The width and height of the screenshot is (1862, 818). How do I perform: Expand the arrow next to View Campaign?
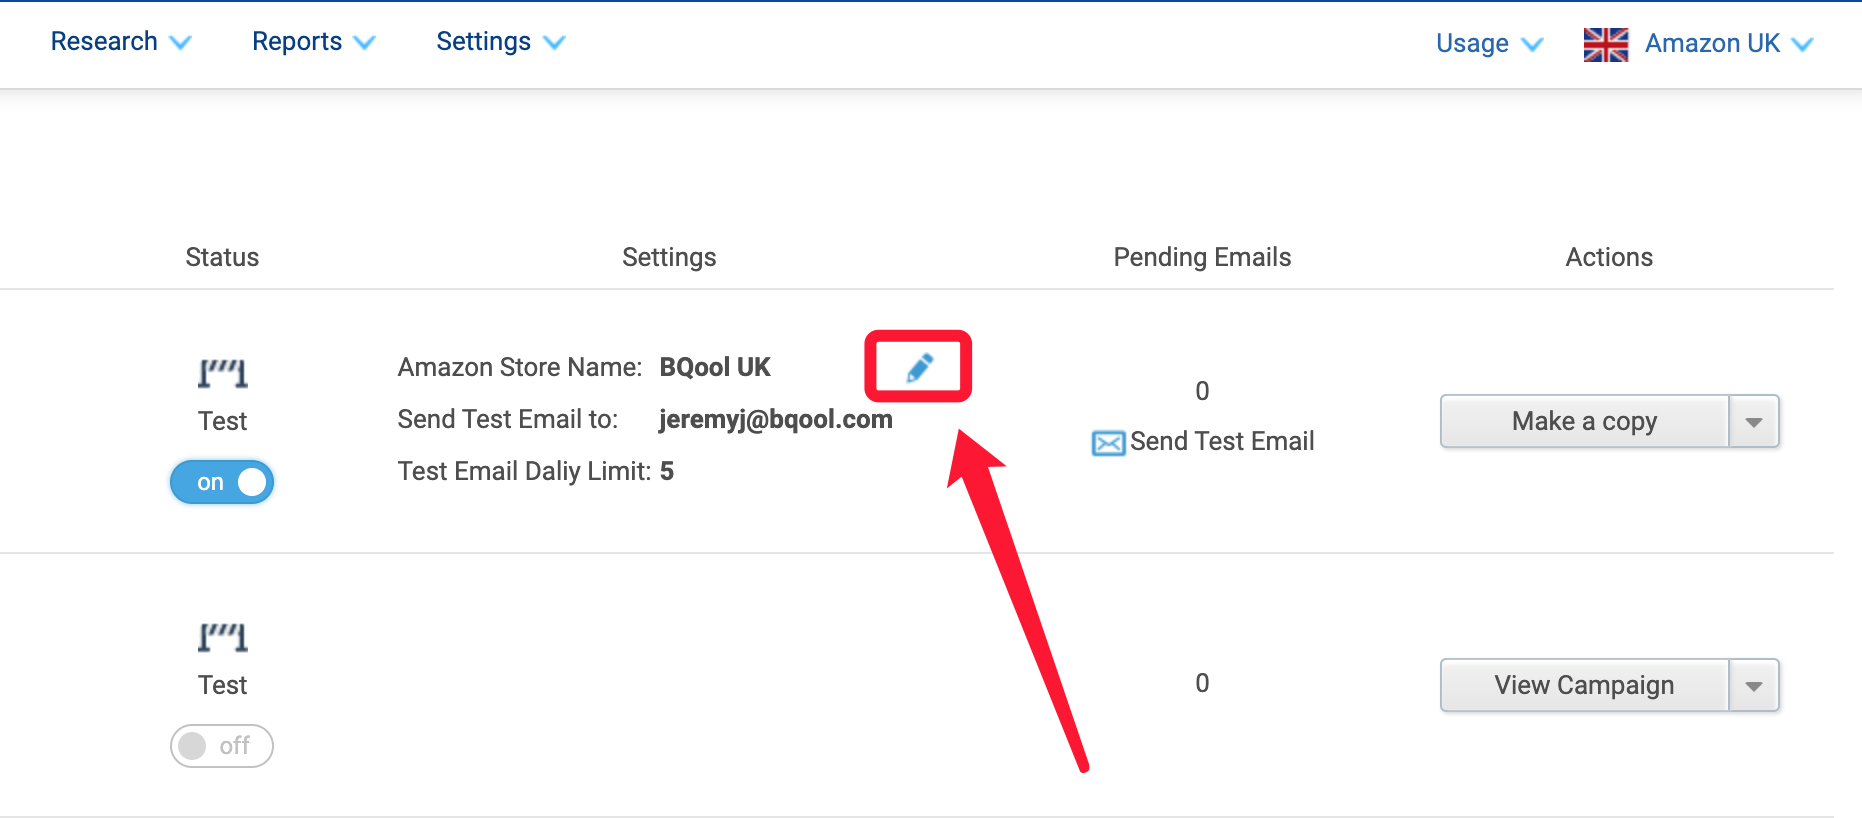pyautogui.click(x=1754, y=685)
